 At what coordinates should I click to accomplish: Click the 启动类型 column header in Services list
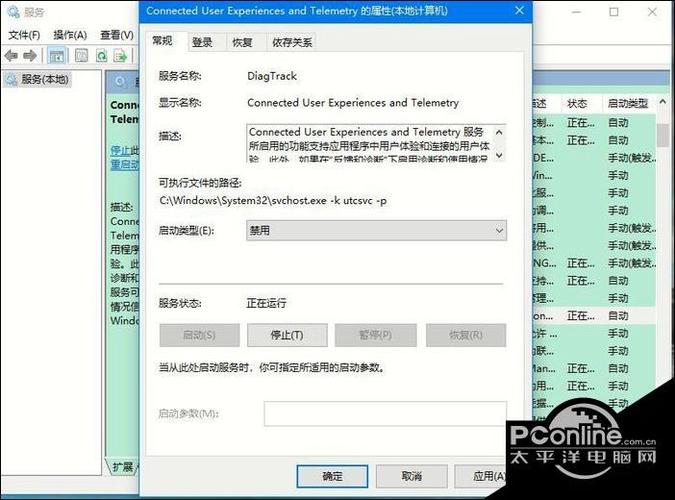(628, 103)
